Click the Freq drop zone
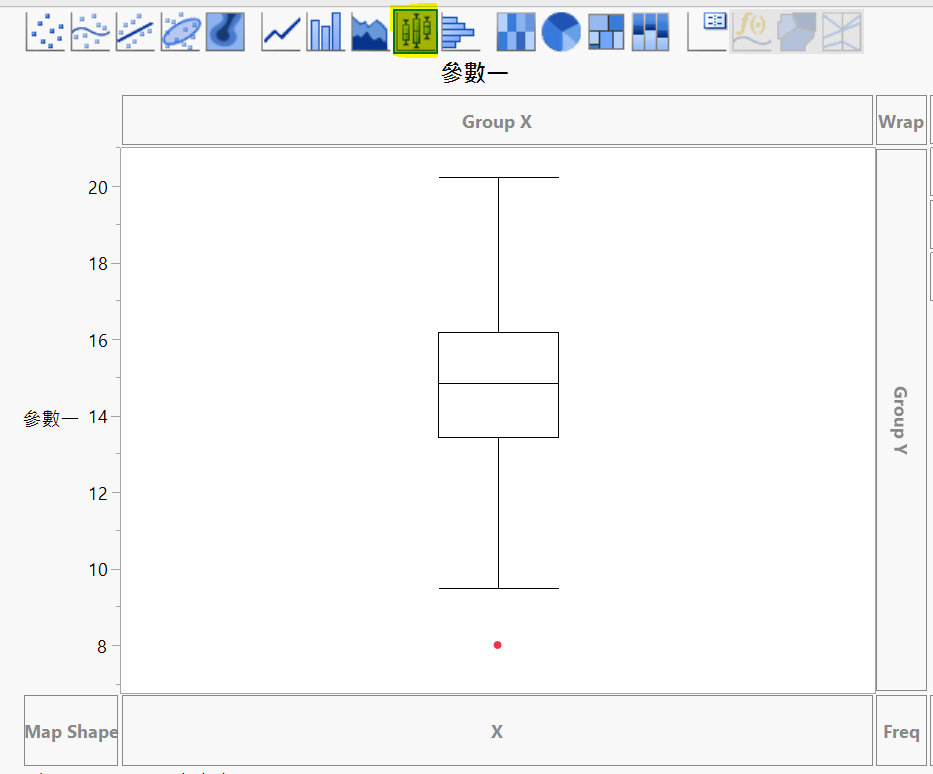The height and width of the screenshot is (774, 933). [x=901, y=731]
